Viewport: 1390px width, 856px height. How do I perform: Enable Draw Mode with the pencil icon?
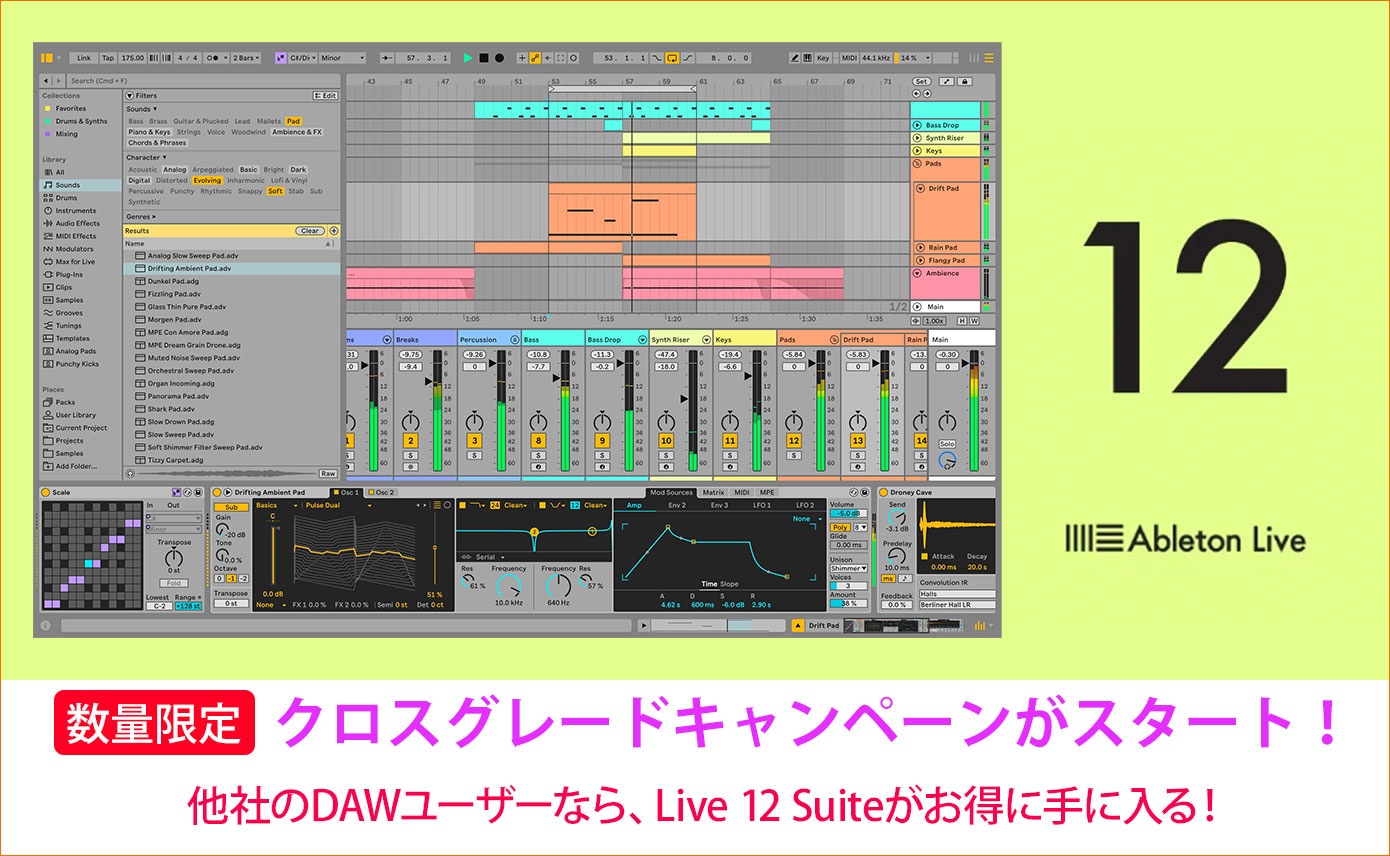tap(795, 57)
